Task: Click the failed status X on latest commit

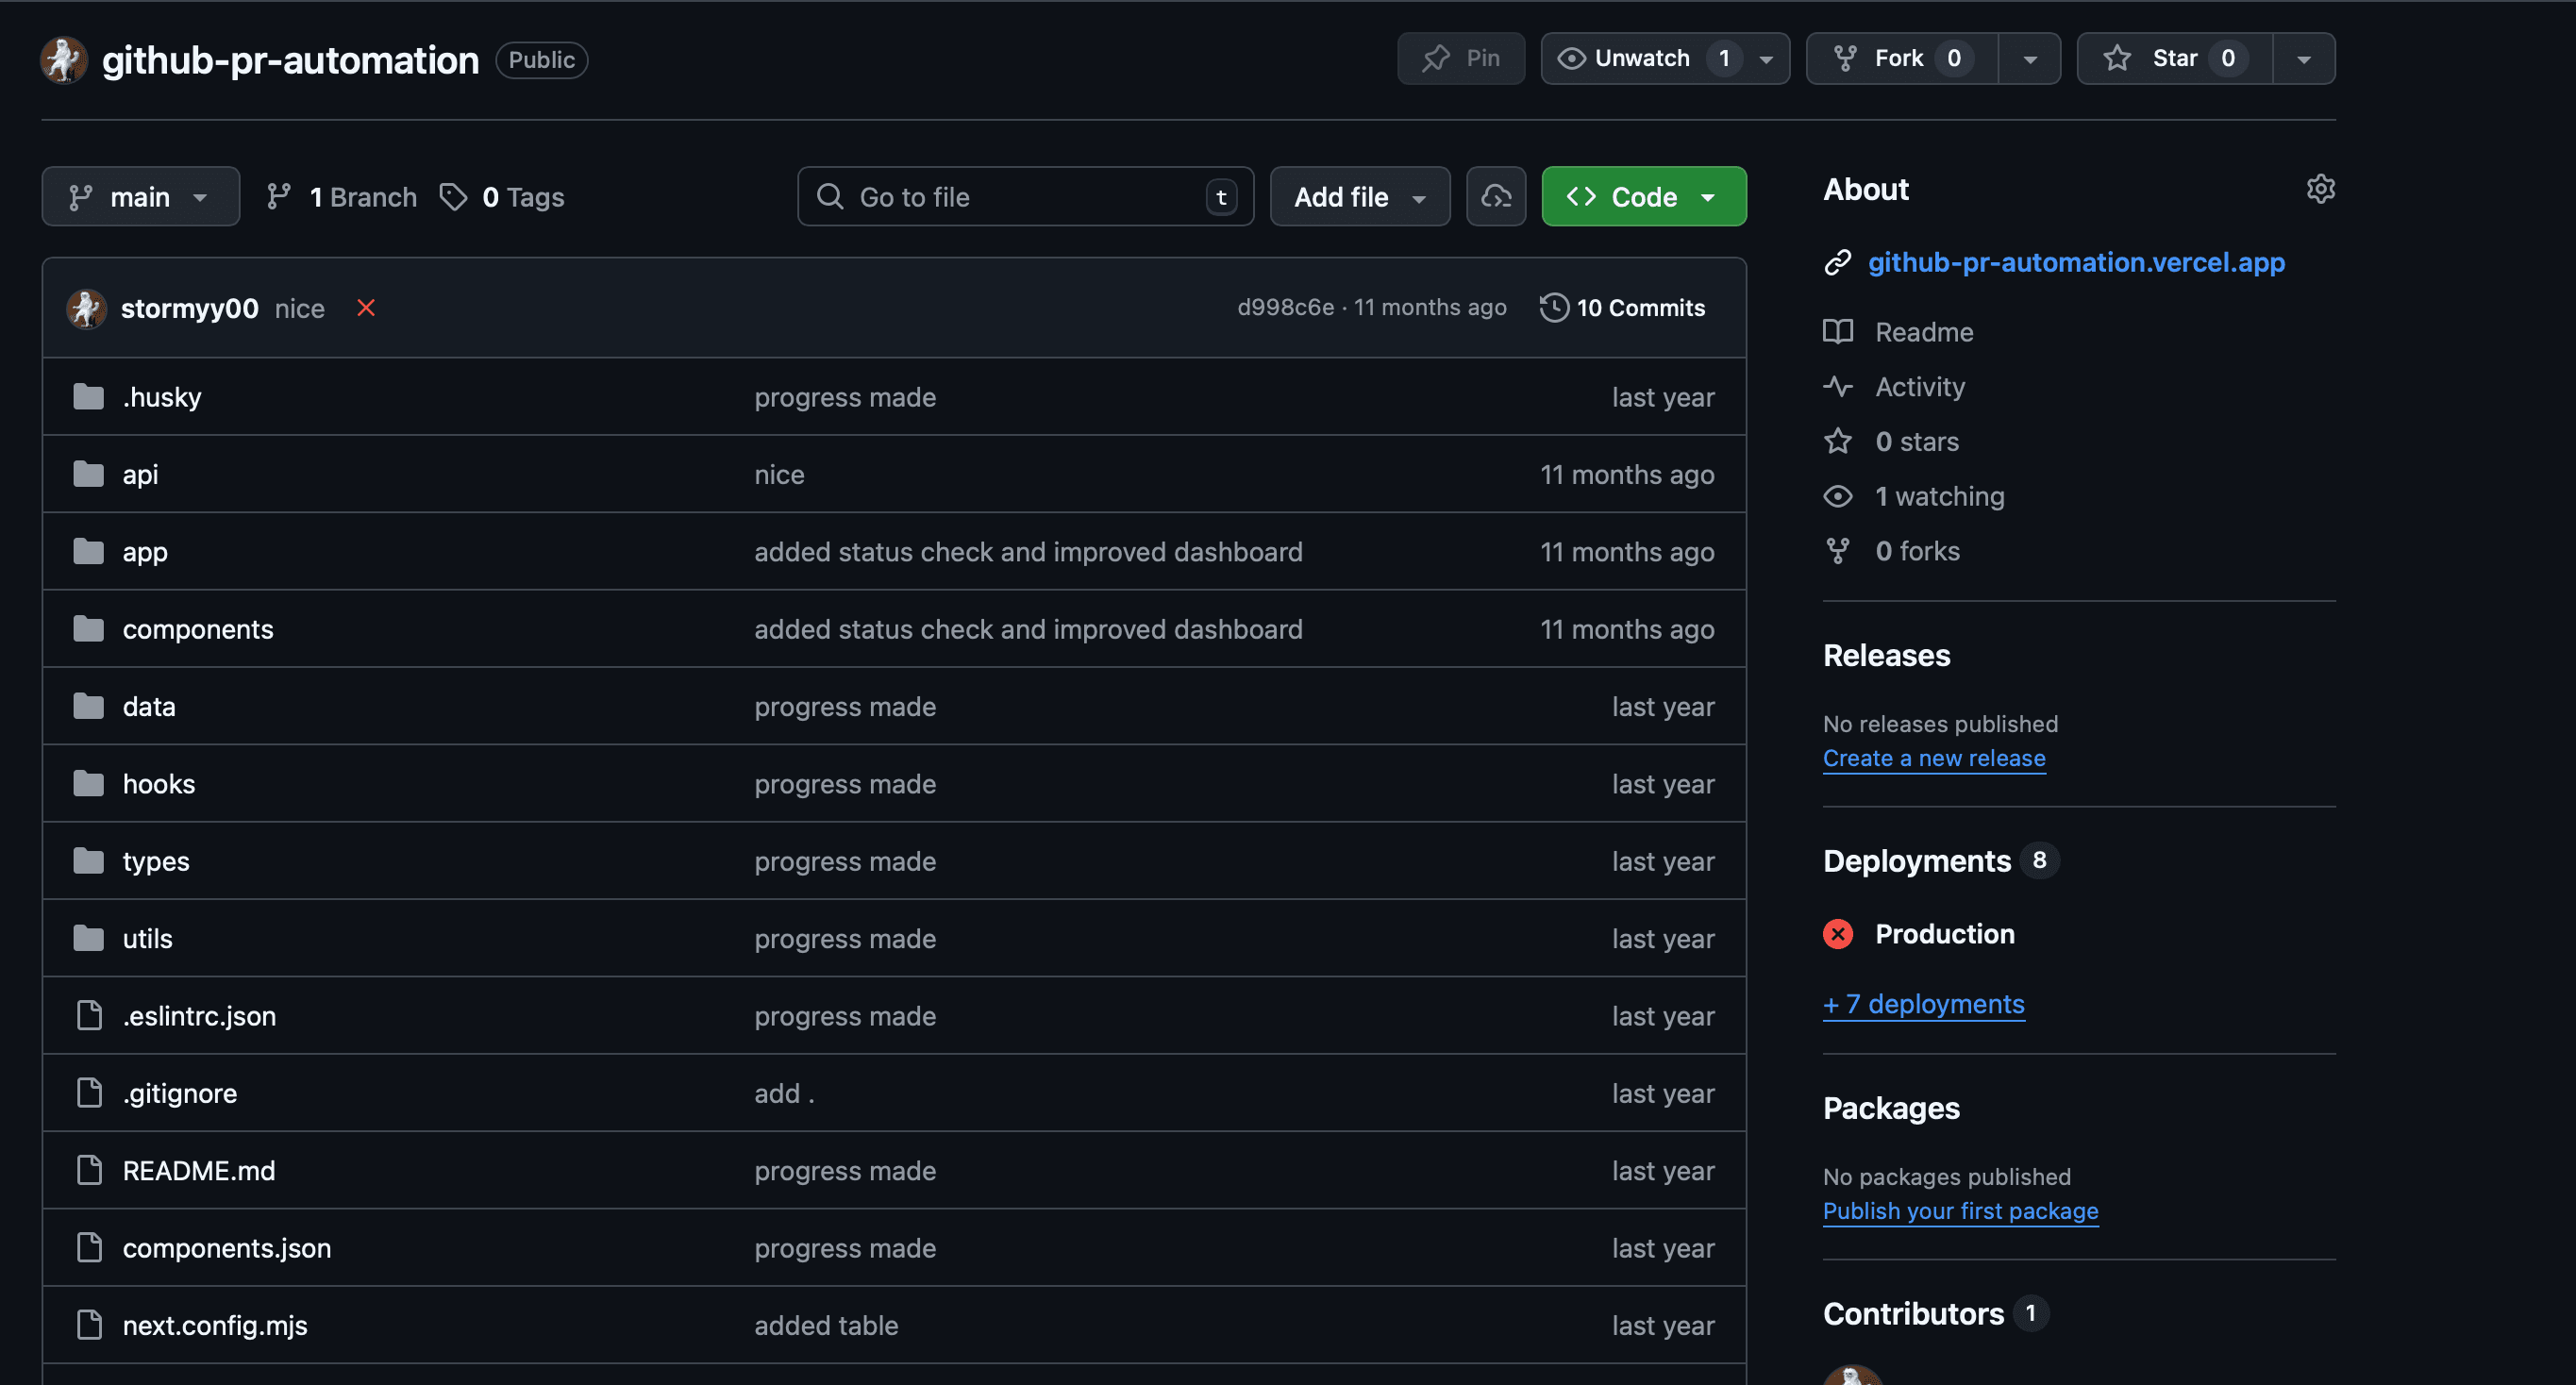Action: [x=366, y=308]
